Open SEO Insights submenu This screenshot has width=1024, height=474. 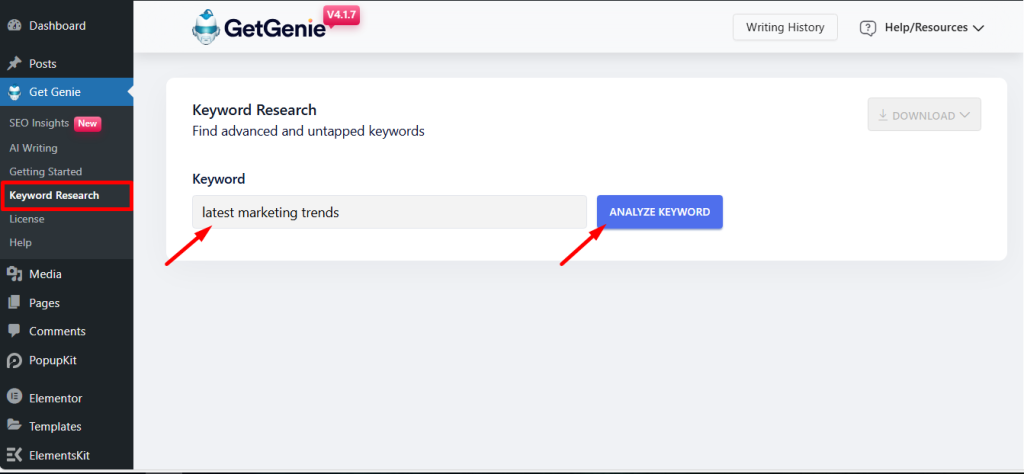(39, 123)
